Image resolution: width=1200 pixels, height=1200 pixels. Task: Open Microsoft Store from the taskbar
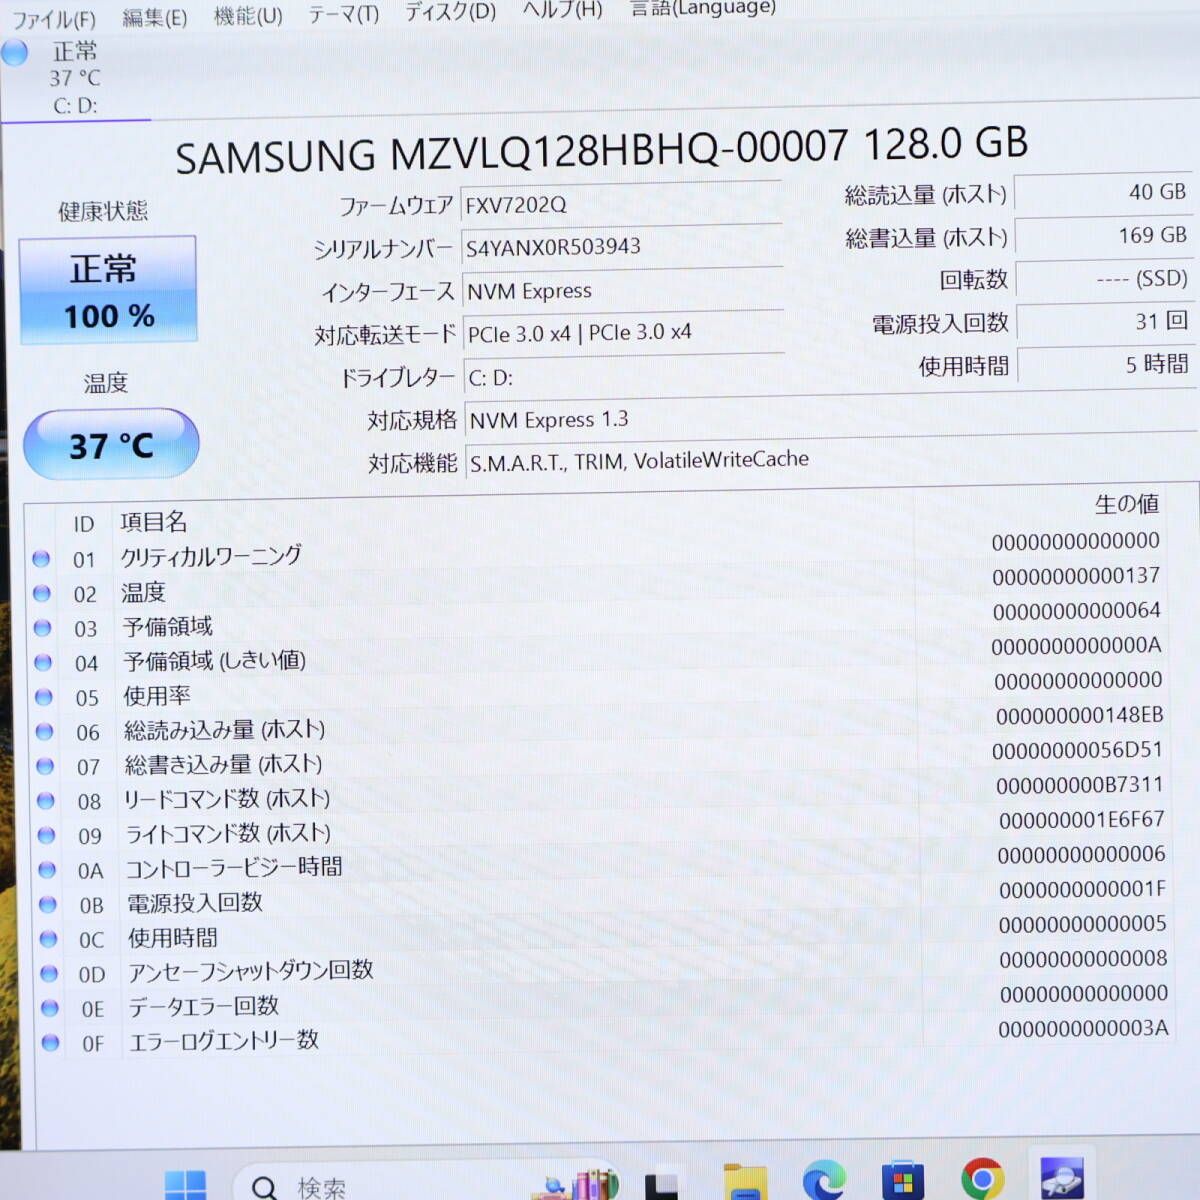[903, 1181]
